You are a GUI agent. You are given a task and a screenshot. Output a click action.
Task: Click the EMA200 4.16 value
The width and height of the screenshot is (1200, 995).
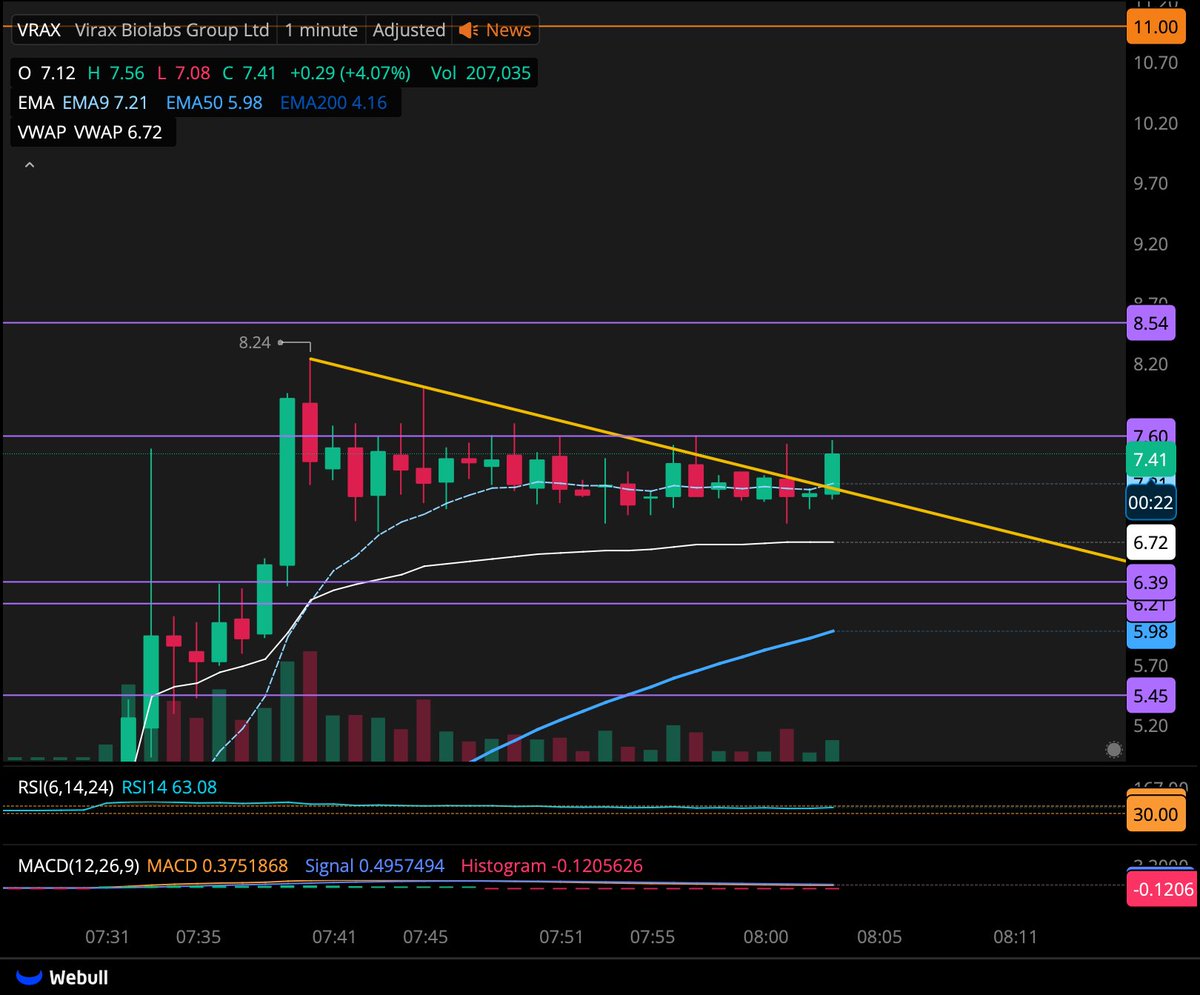point(333,102)
